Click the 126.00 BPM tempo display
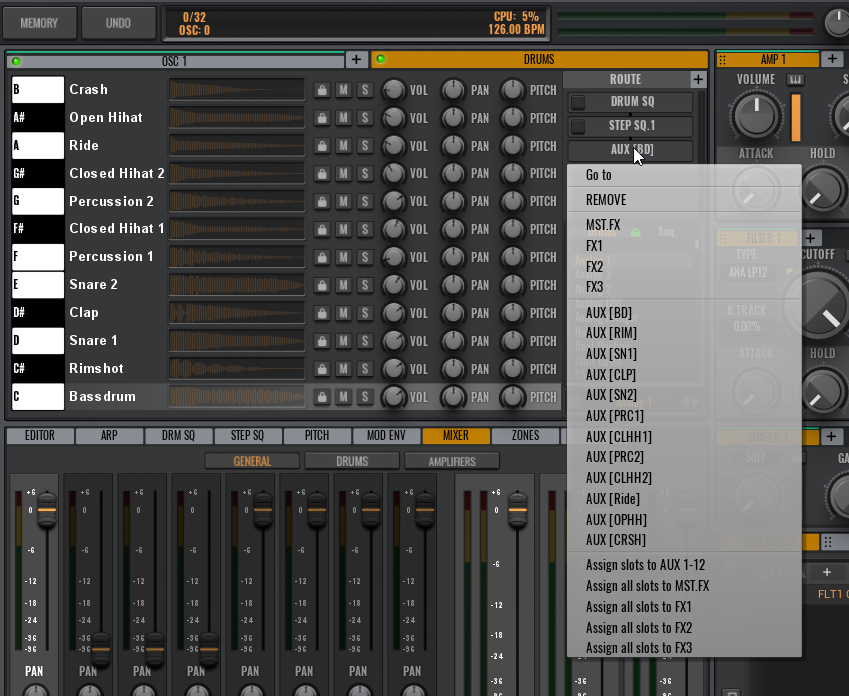This screenshot has width=849, height=696. click(516, 30)
